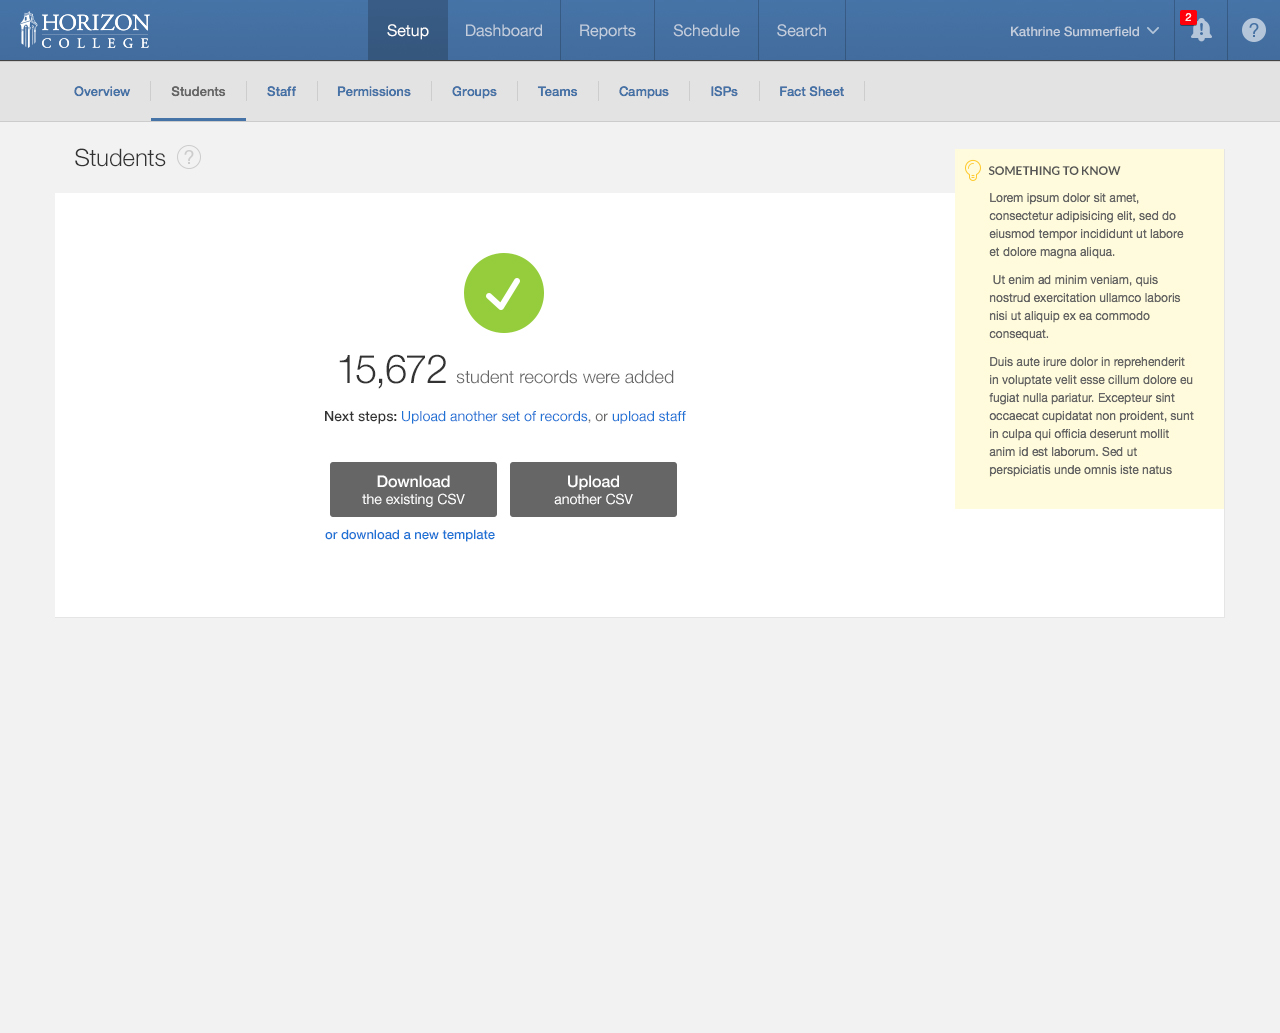Click the help question mark in header

coord(1254,30)
